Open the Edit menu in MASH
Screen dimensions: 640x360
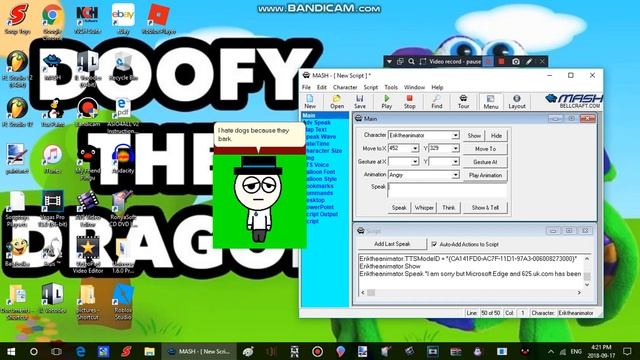322,87
